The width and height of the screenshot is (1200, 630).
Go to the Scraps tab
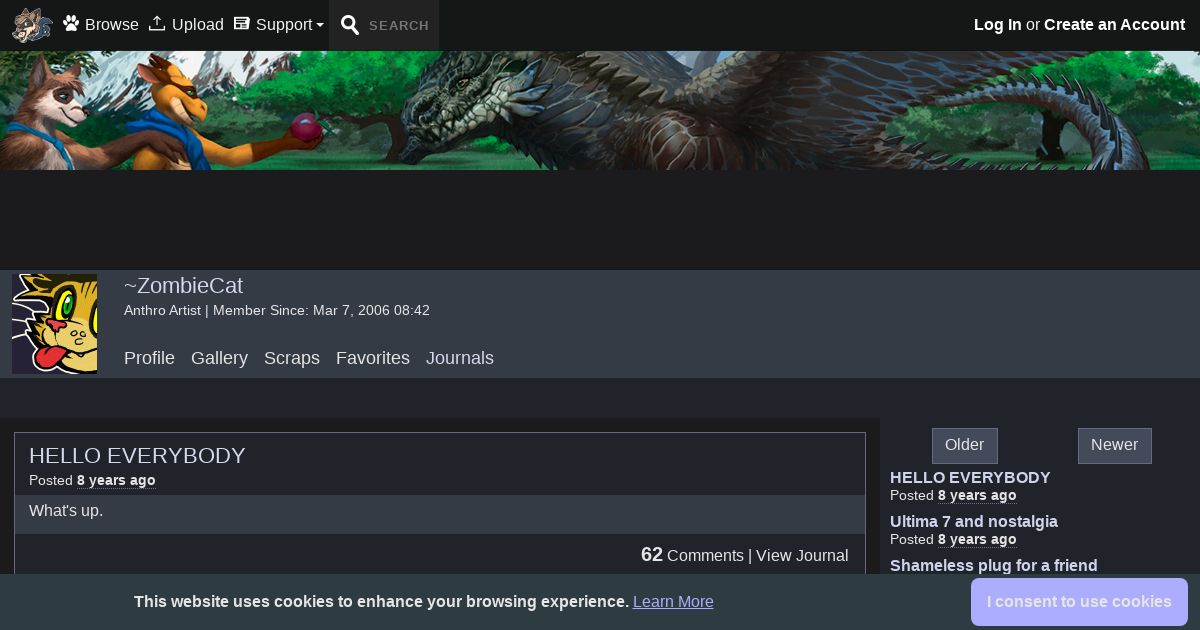click(x=292, y=358)
